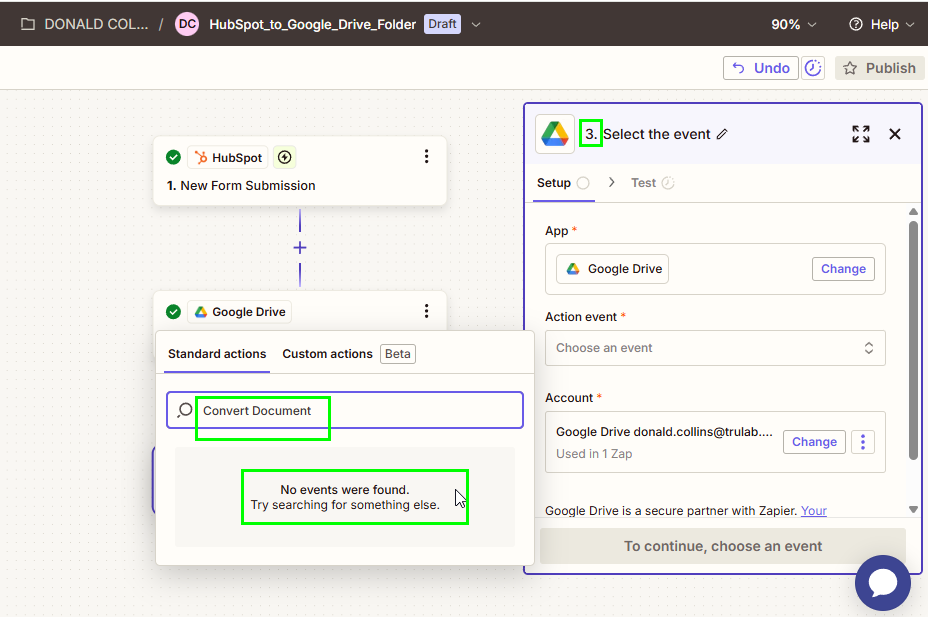This screenshot has width=928, height=617.
Task: Click the Google Drive chip in App field
Action: click(x=613, y=269)
